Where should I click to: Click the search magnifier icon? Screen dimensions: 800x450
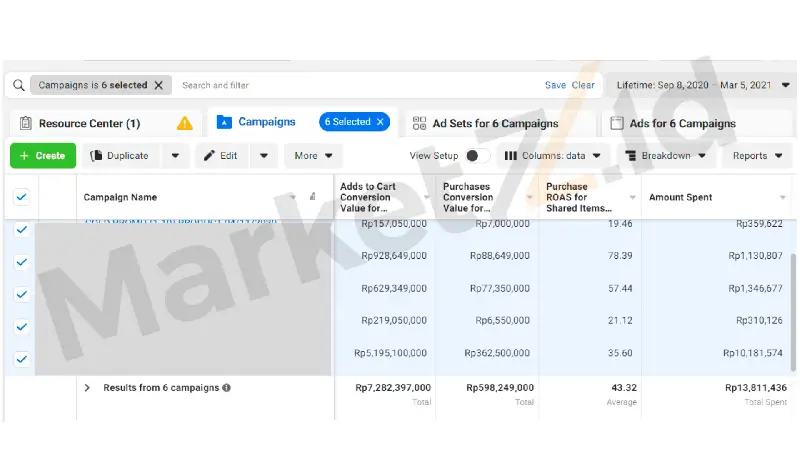18,86
